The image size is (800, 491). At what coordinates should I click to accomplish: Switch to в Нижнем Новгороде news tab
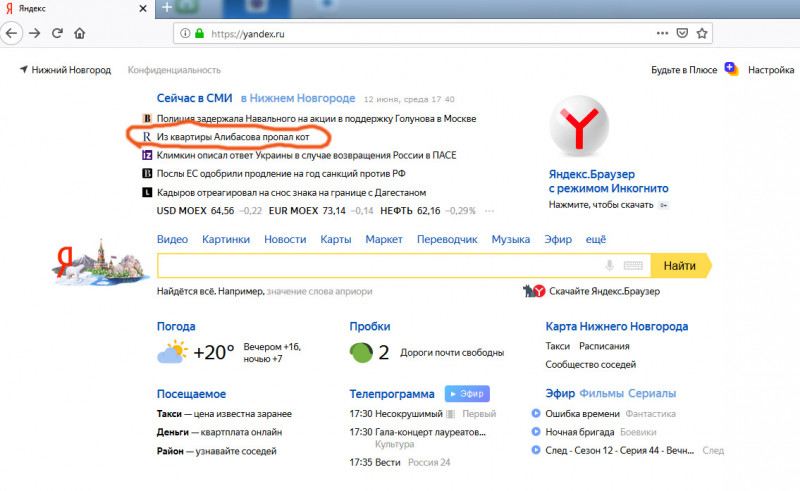point(298,98)
